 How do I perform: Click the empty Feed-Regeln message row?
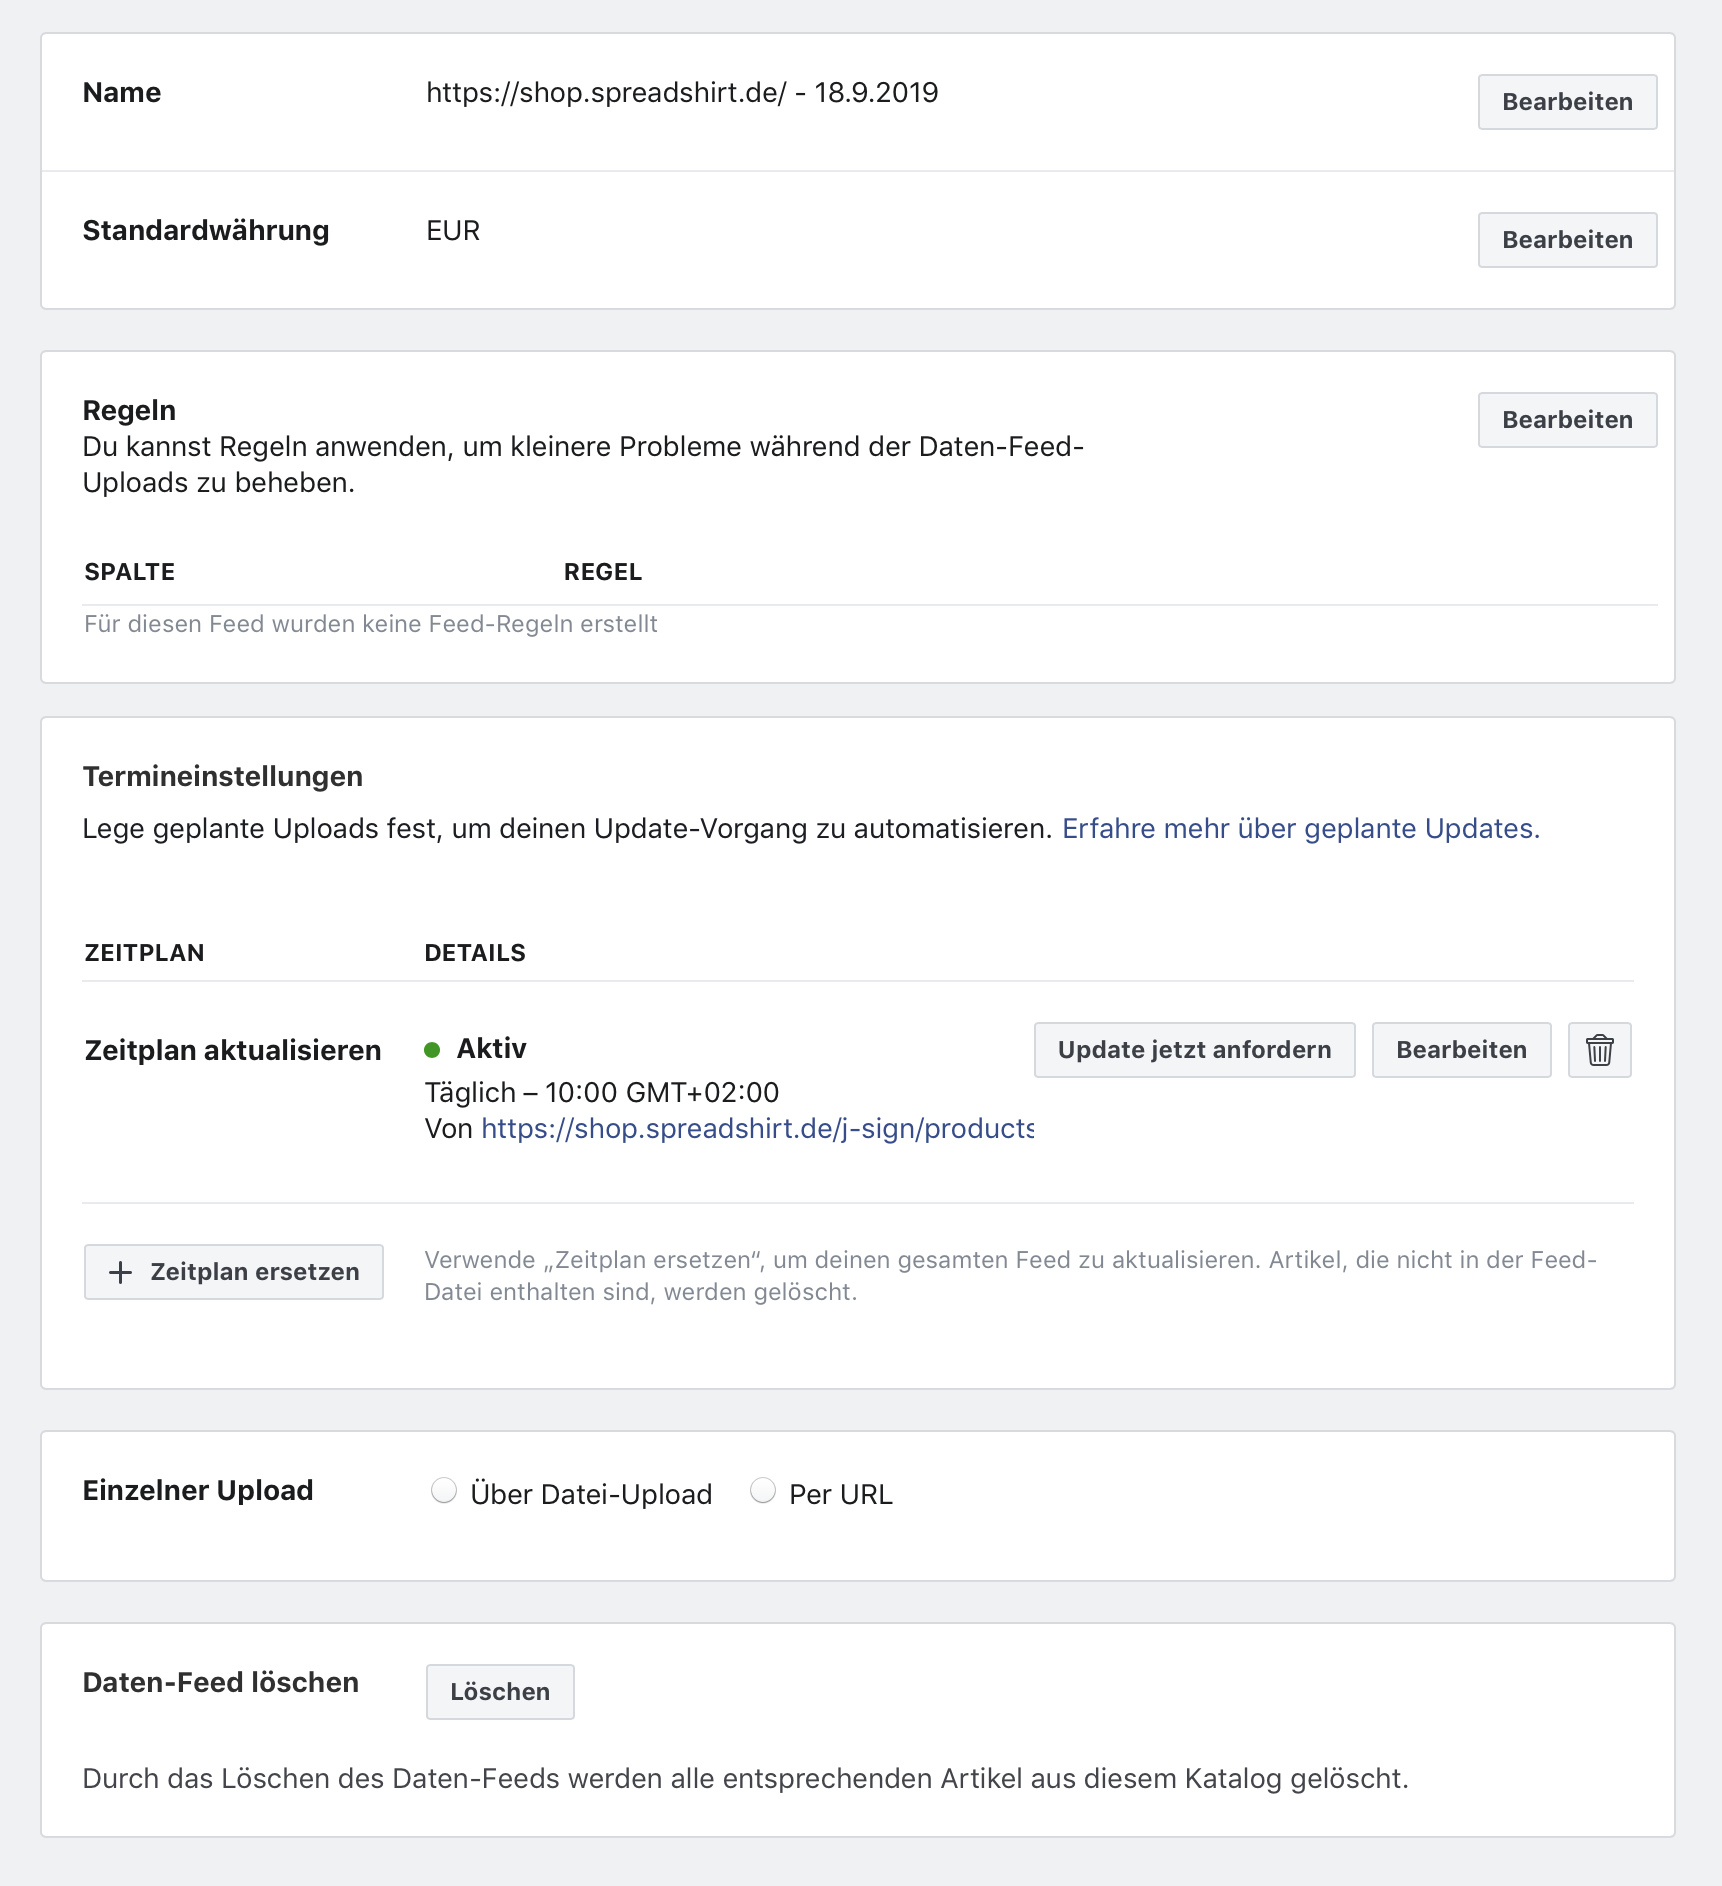click(x=371, y=625)
